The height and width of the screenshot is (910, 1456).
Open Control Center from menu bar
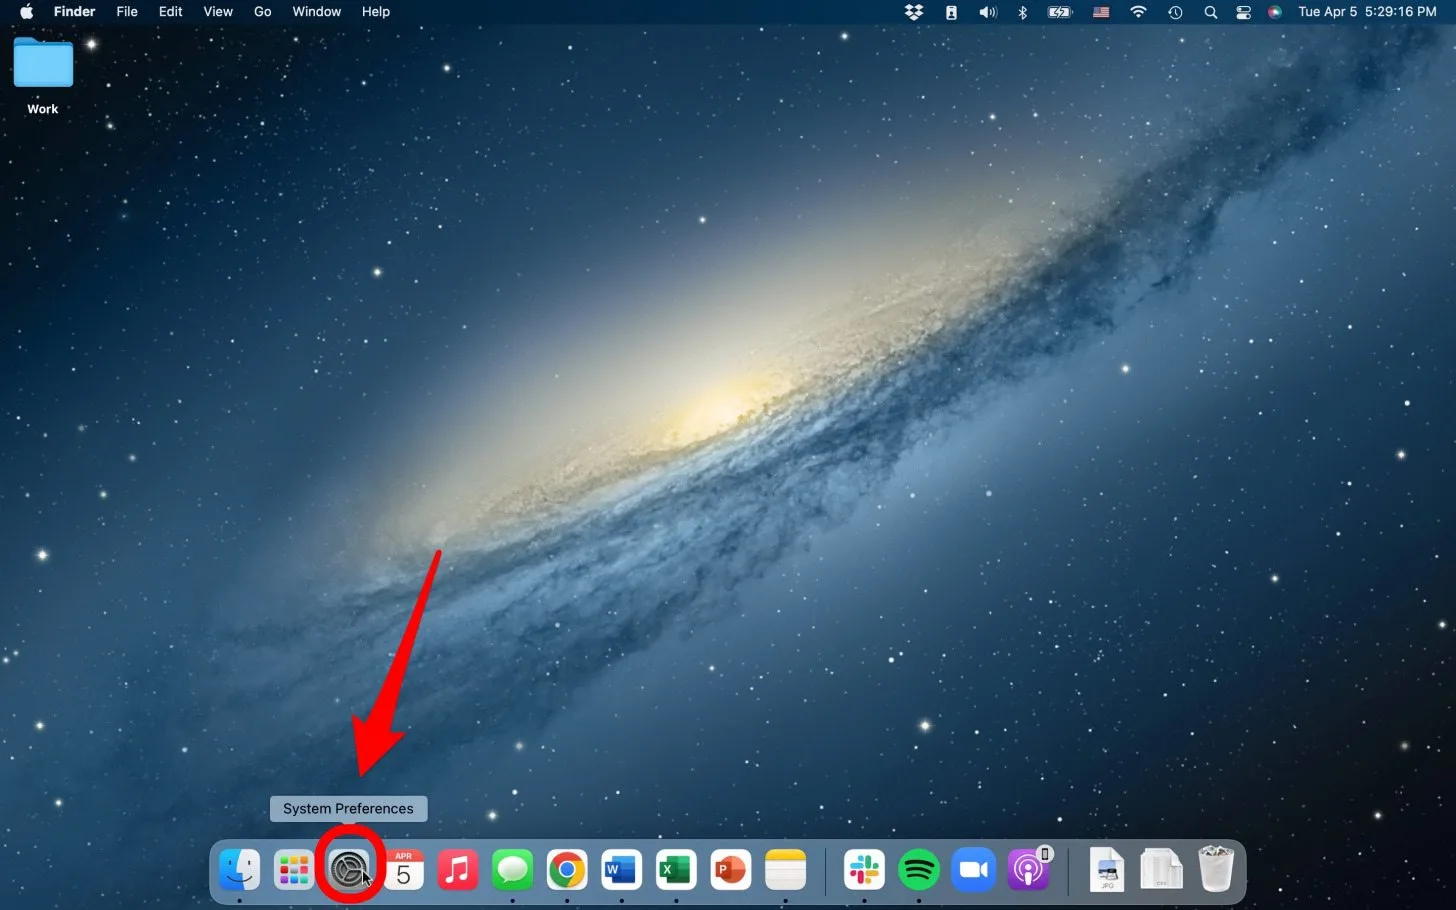click(1243, 12)
